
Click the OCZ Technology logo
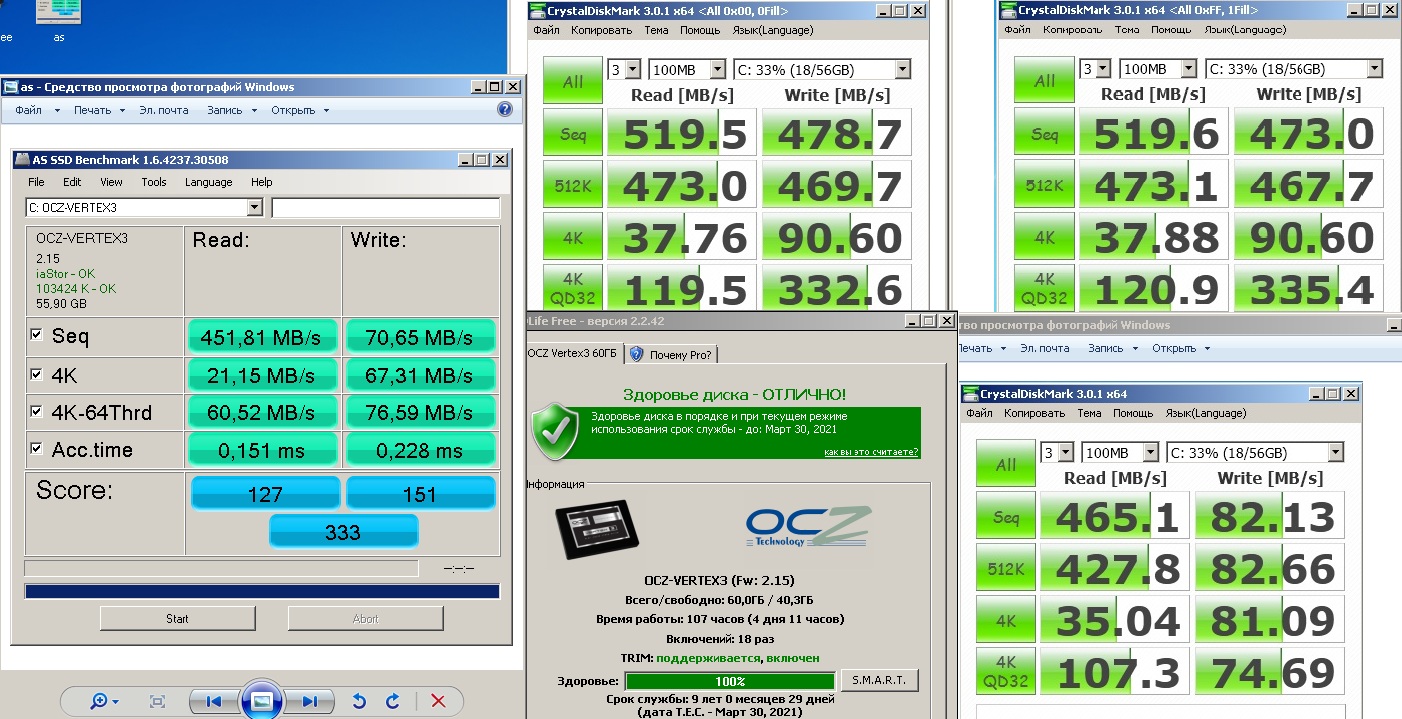pos(808,526)
